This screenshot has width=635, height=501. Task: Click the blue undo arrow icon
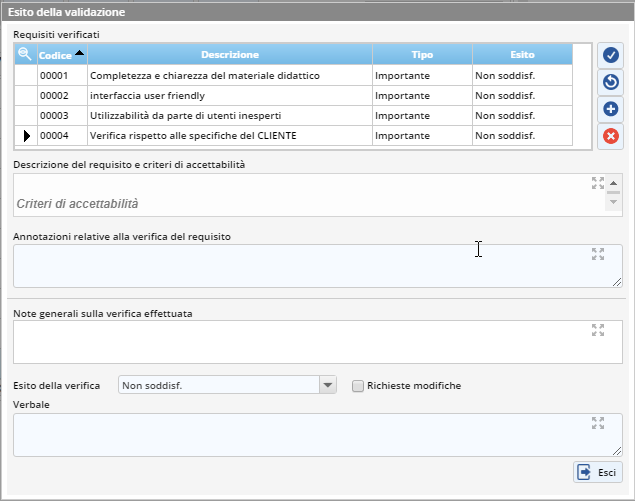coord(610,82)
